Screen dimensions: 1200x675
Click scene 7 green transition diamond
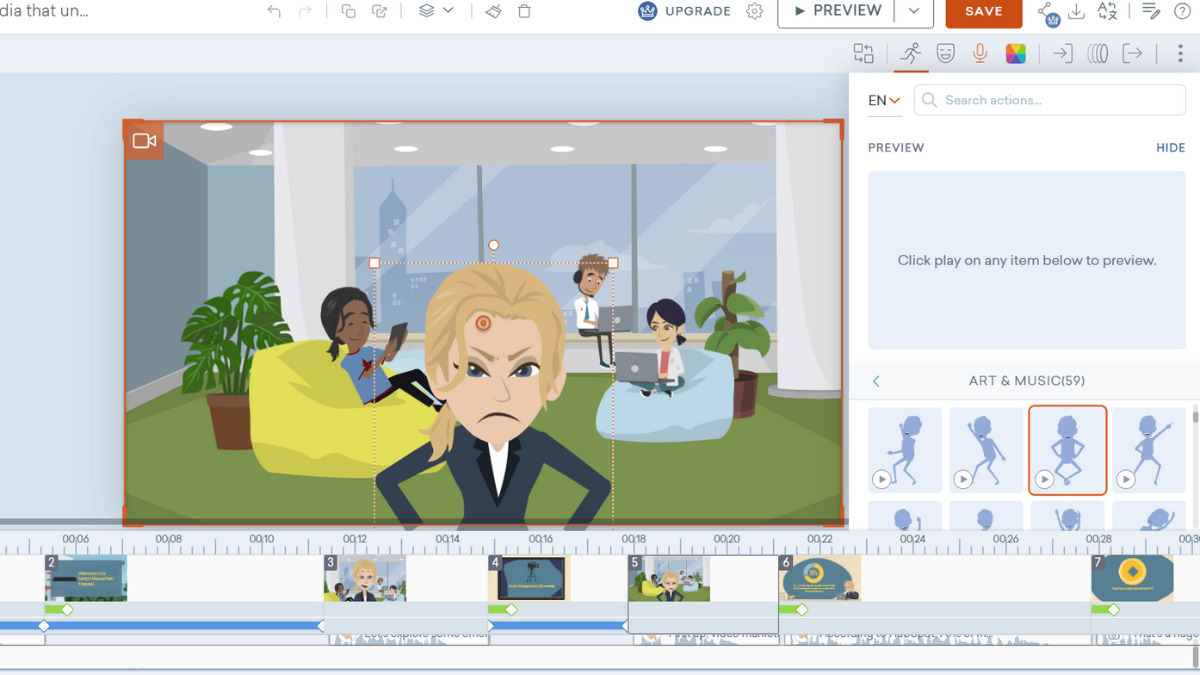click(1113, 610)
